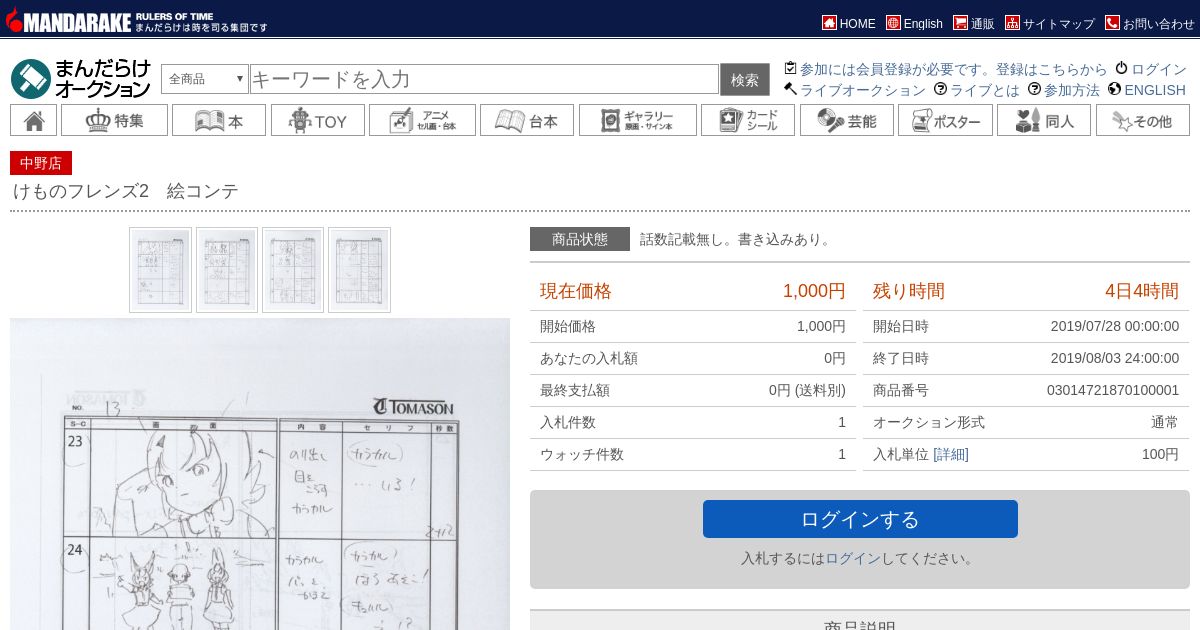
Task: Open the 同人 category tab
Action: [1044, 120]
